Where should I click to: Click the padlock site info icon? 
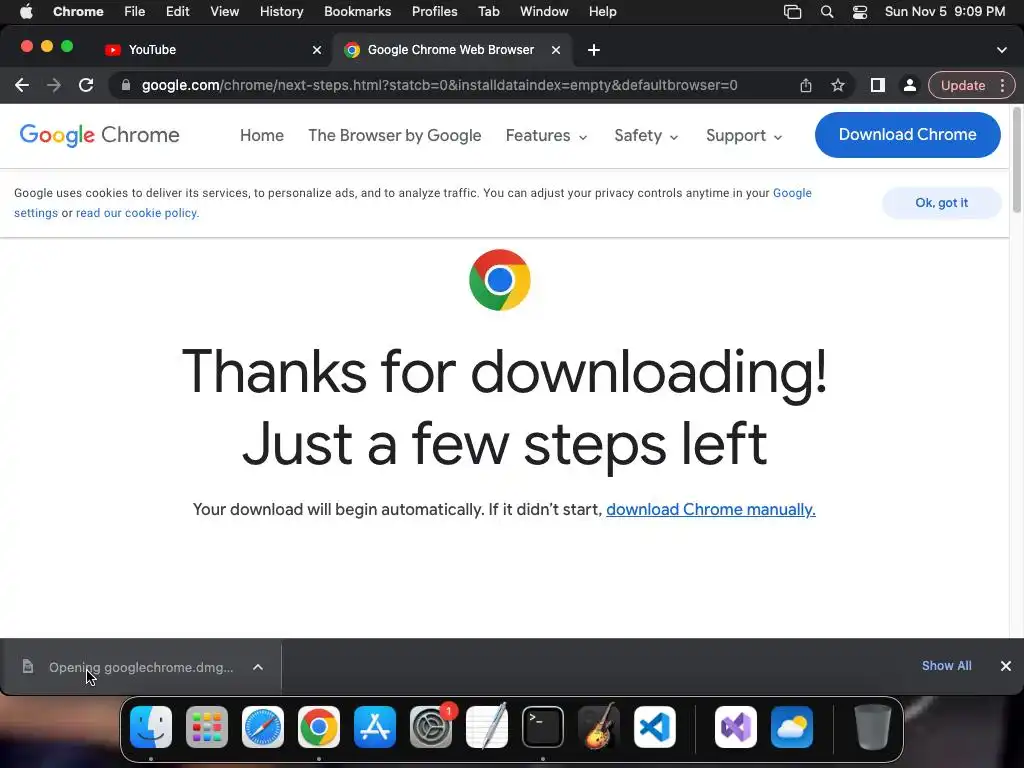coord(126,85)
